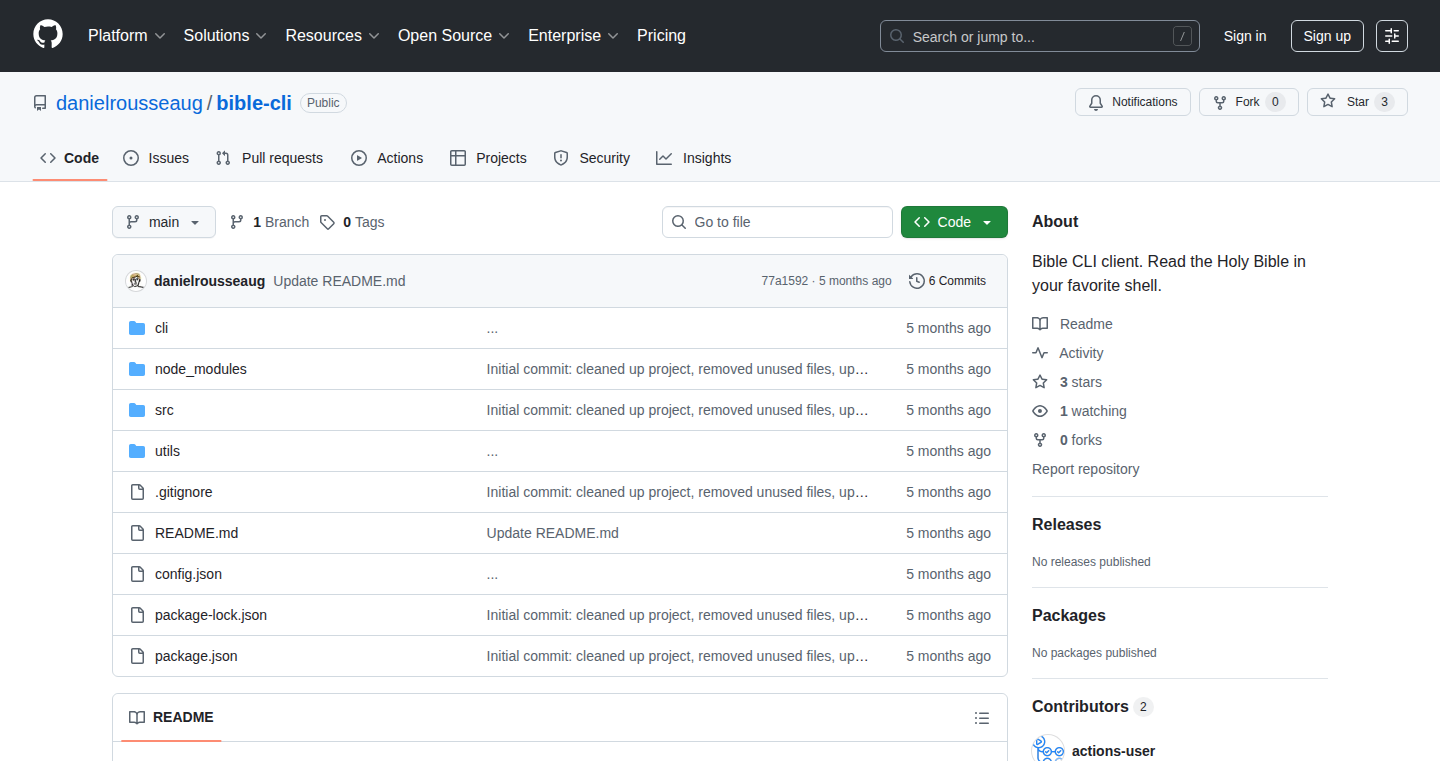Click the 0 Tags link
Image resolution: width=1440 pixels, height=761 pixels.
pyautogui.click(x=352, y=222)
